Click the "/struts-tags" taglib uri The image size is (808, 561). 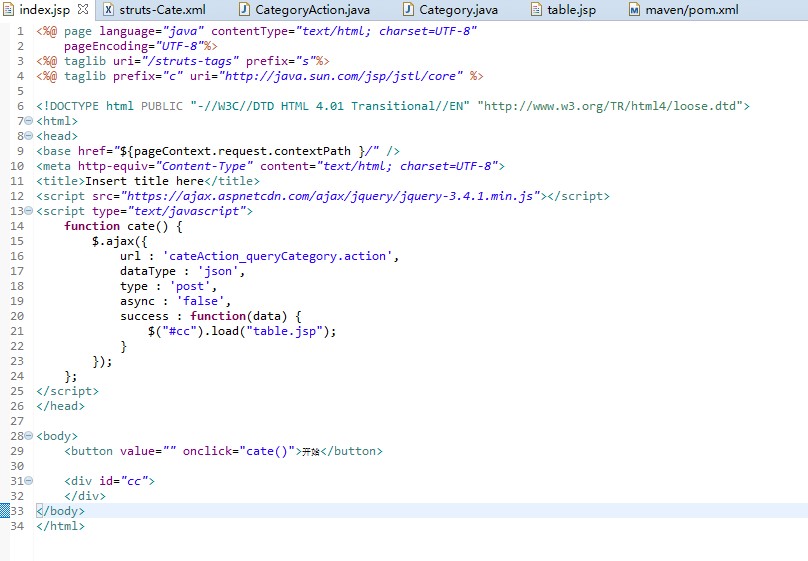click(x=190, y=61)
